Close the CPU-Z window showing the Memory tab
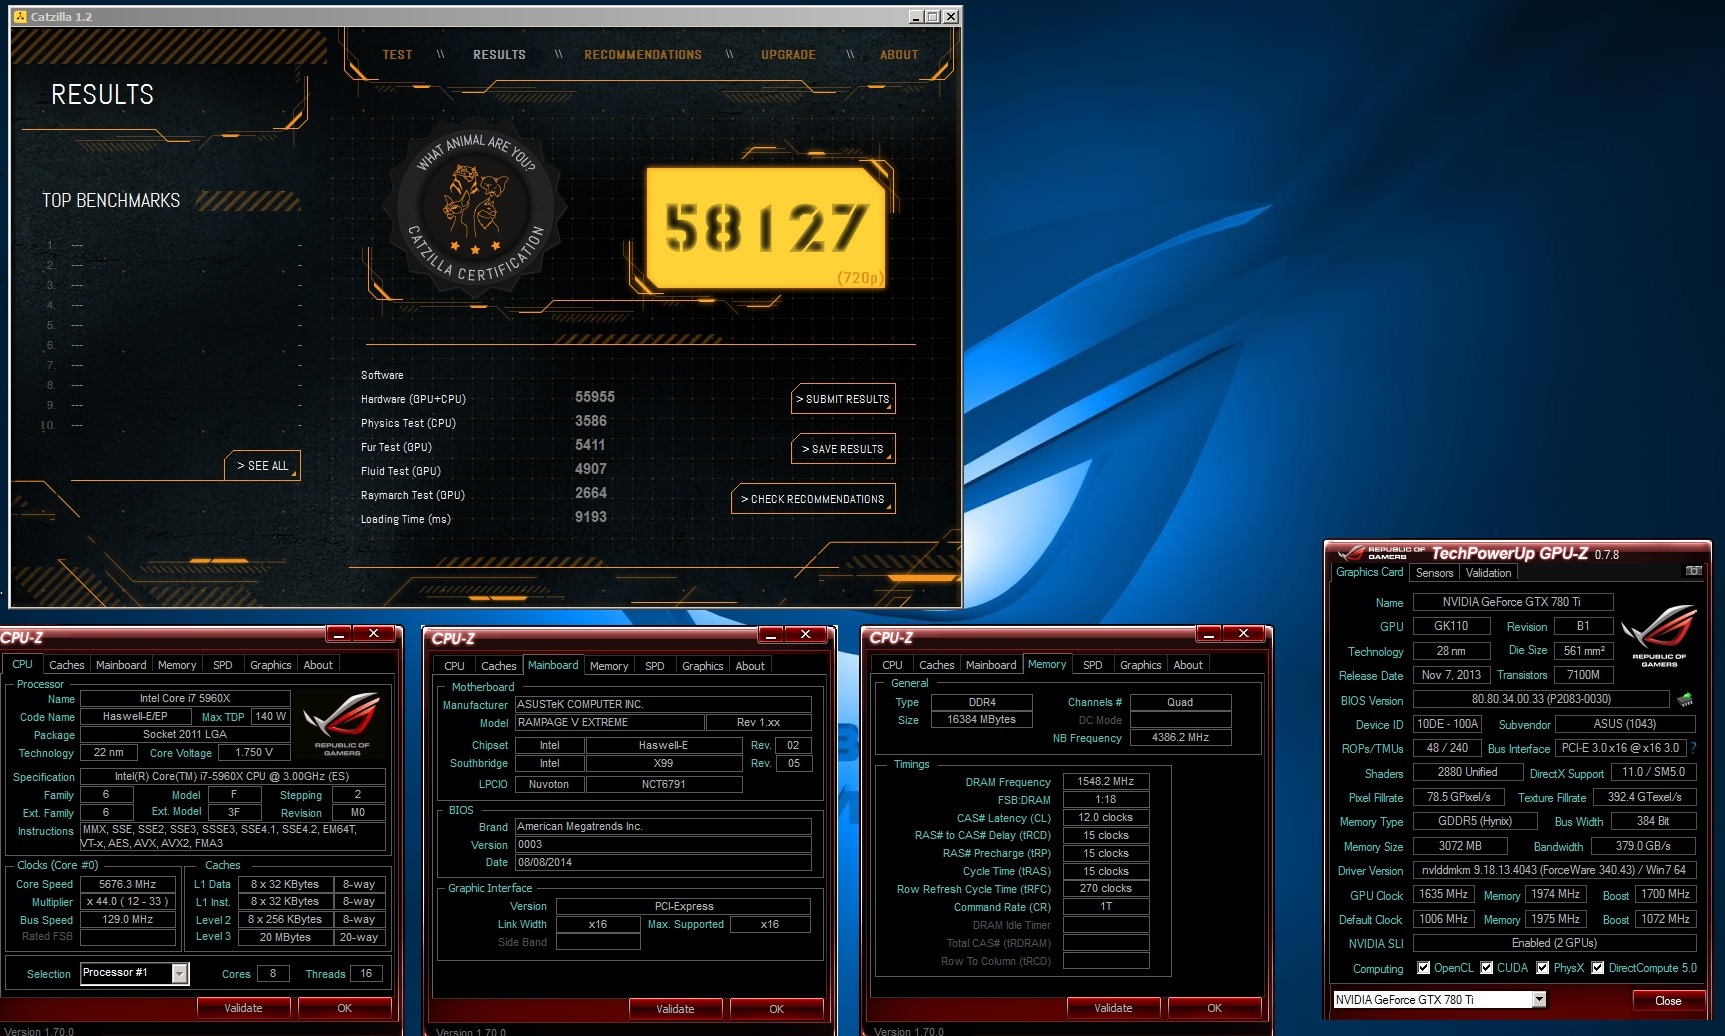 click(1244, 633)
